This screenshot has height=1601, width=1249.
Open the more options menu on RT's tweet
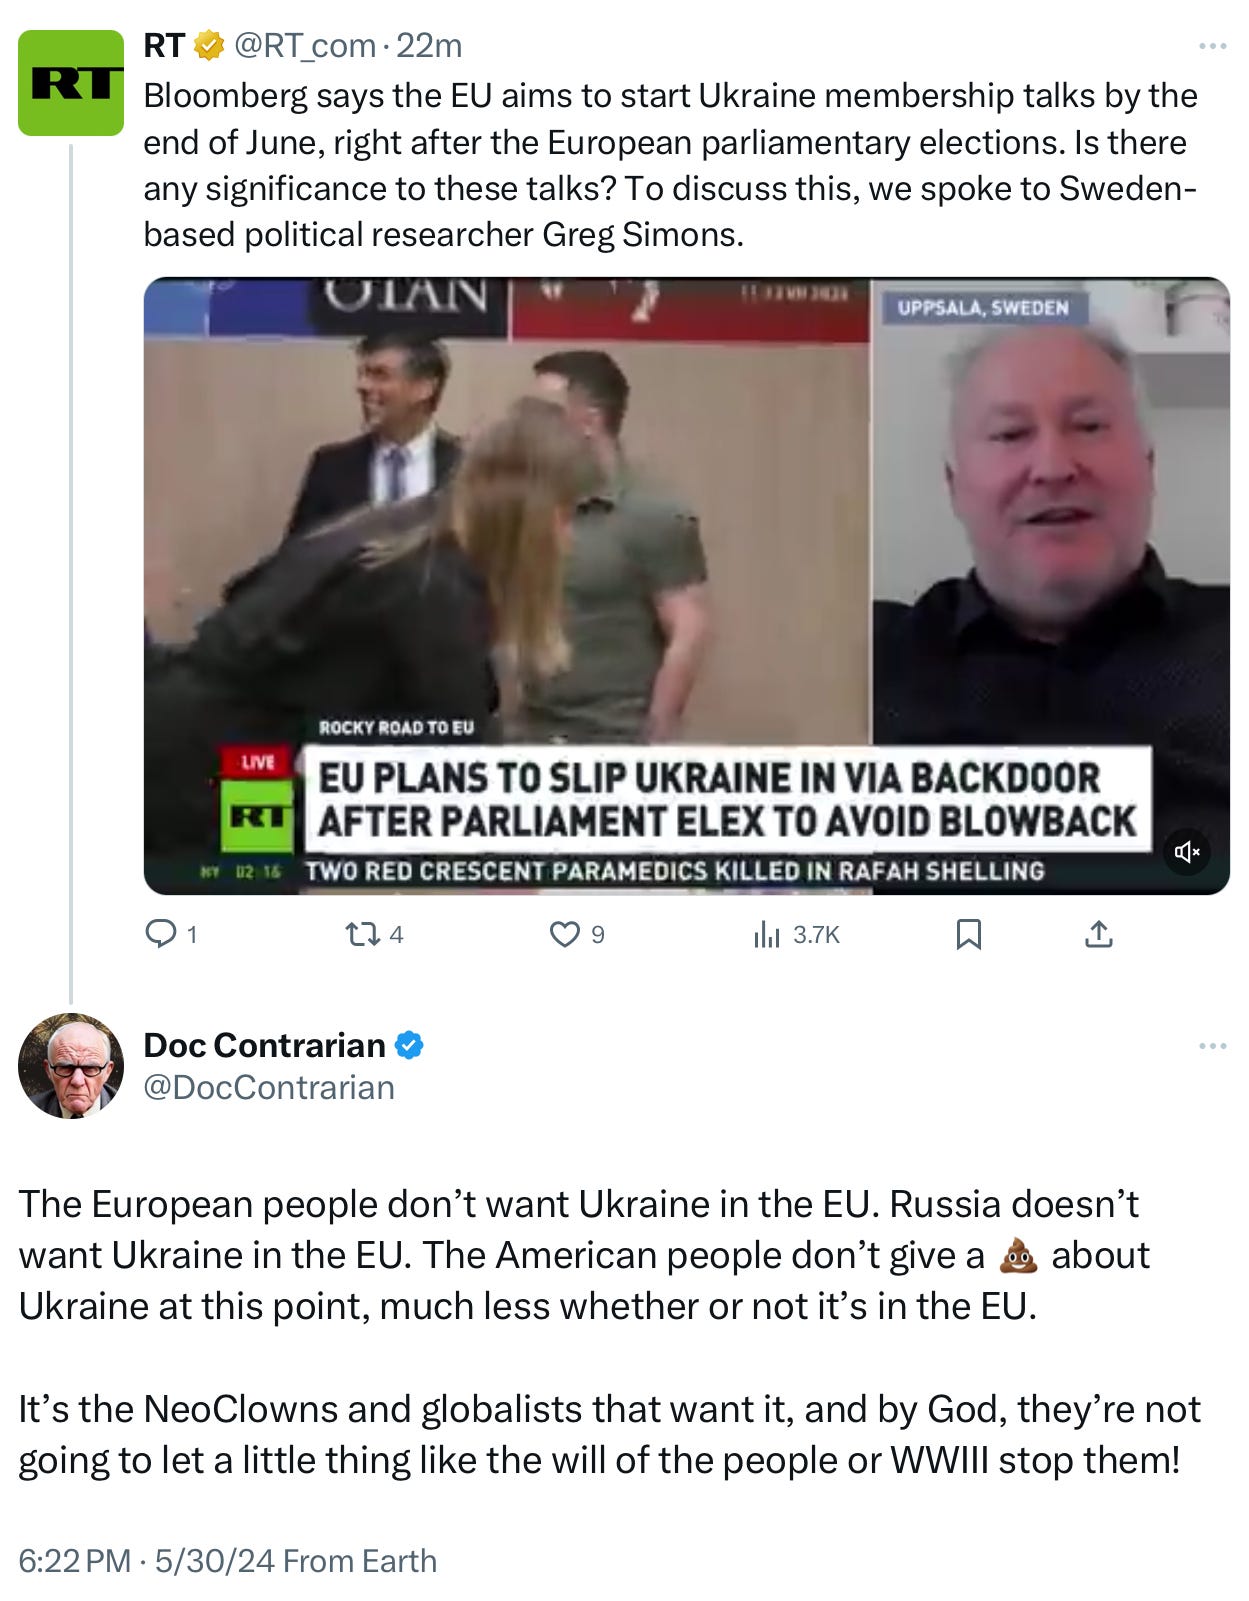coord(1212,46)
